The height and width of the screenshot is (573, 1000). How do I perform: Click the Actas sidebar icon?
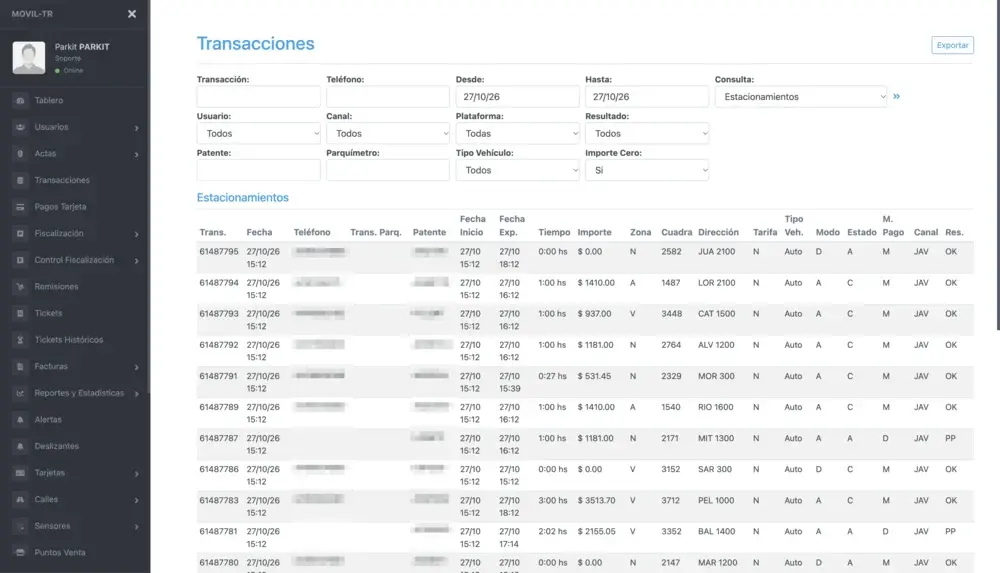20,154
